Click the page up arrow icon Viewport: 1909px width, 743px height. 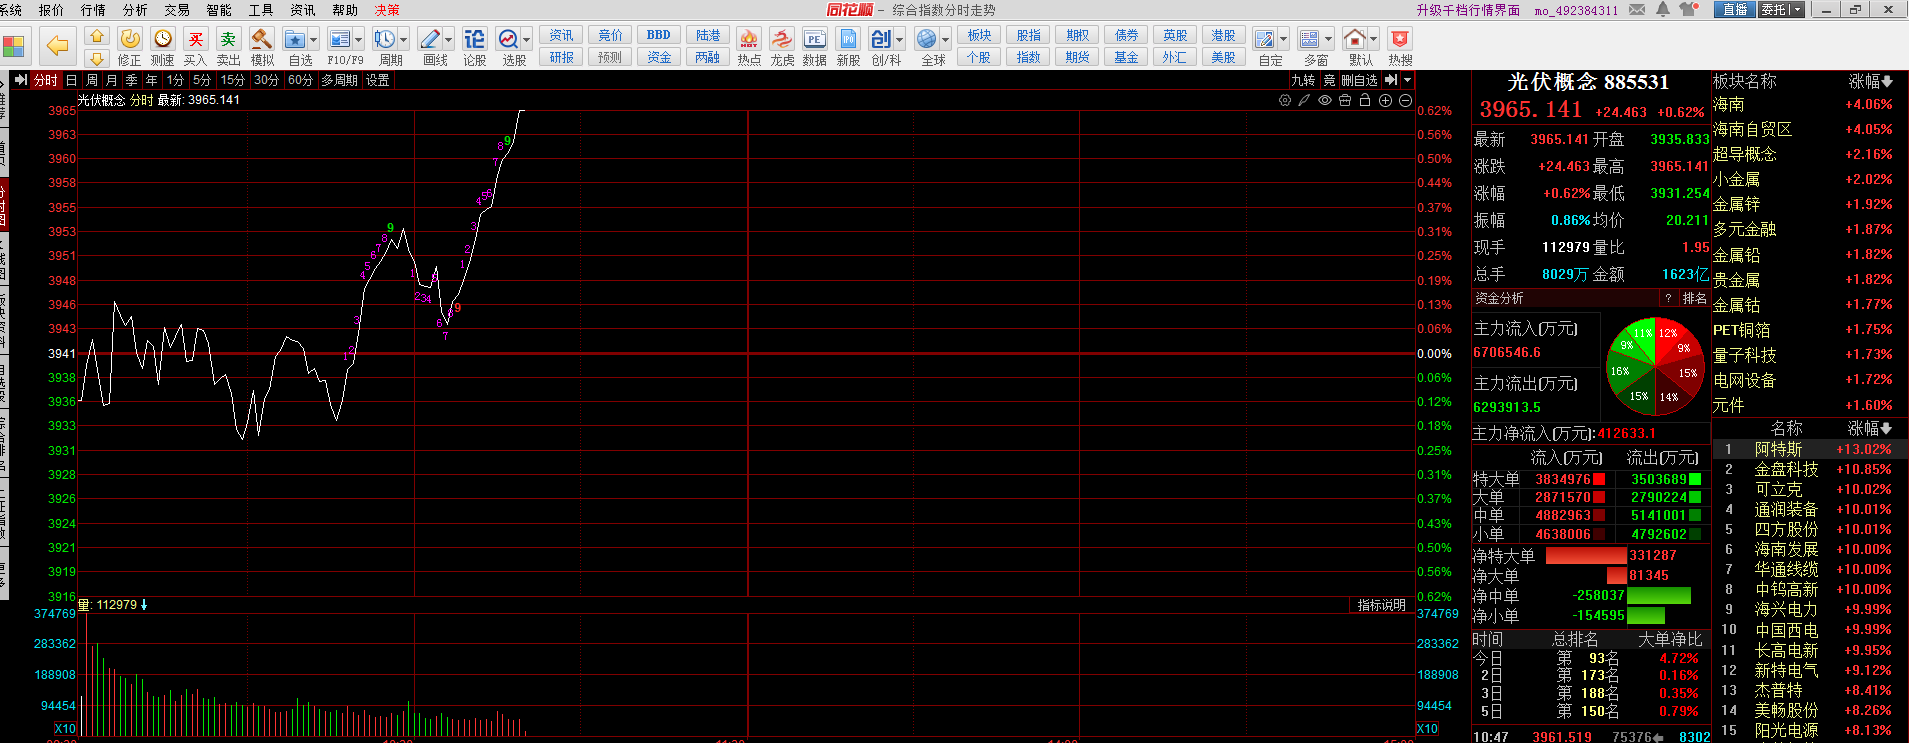(97, 36)
